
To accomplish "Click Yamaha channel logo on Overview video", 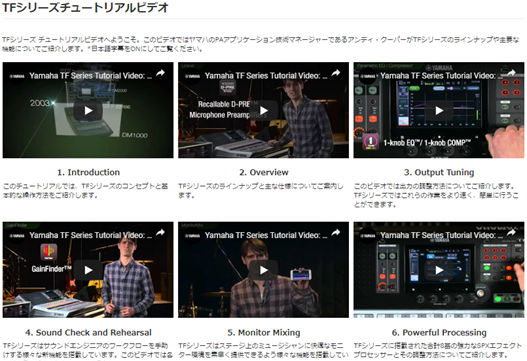I will 192,76.
